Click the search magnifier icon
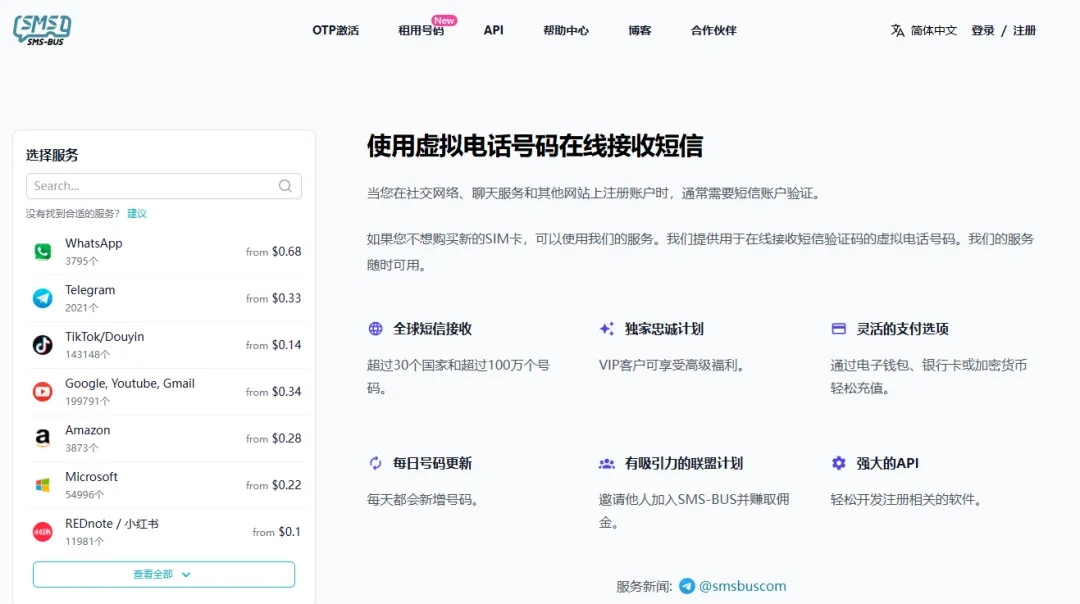The image size is (1080, 604). [x=285, y=186]
